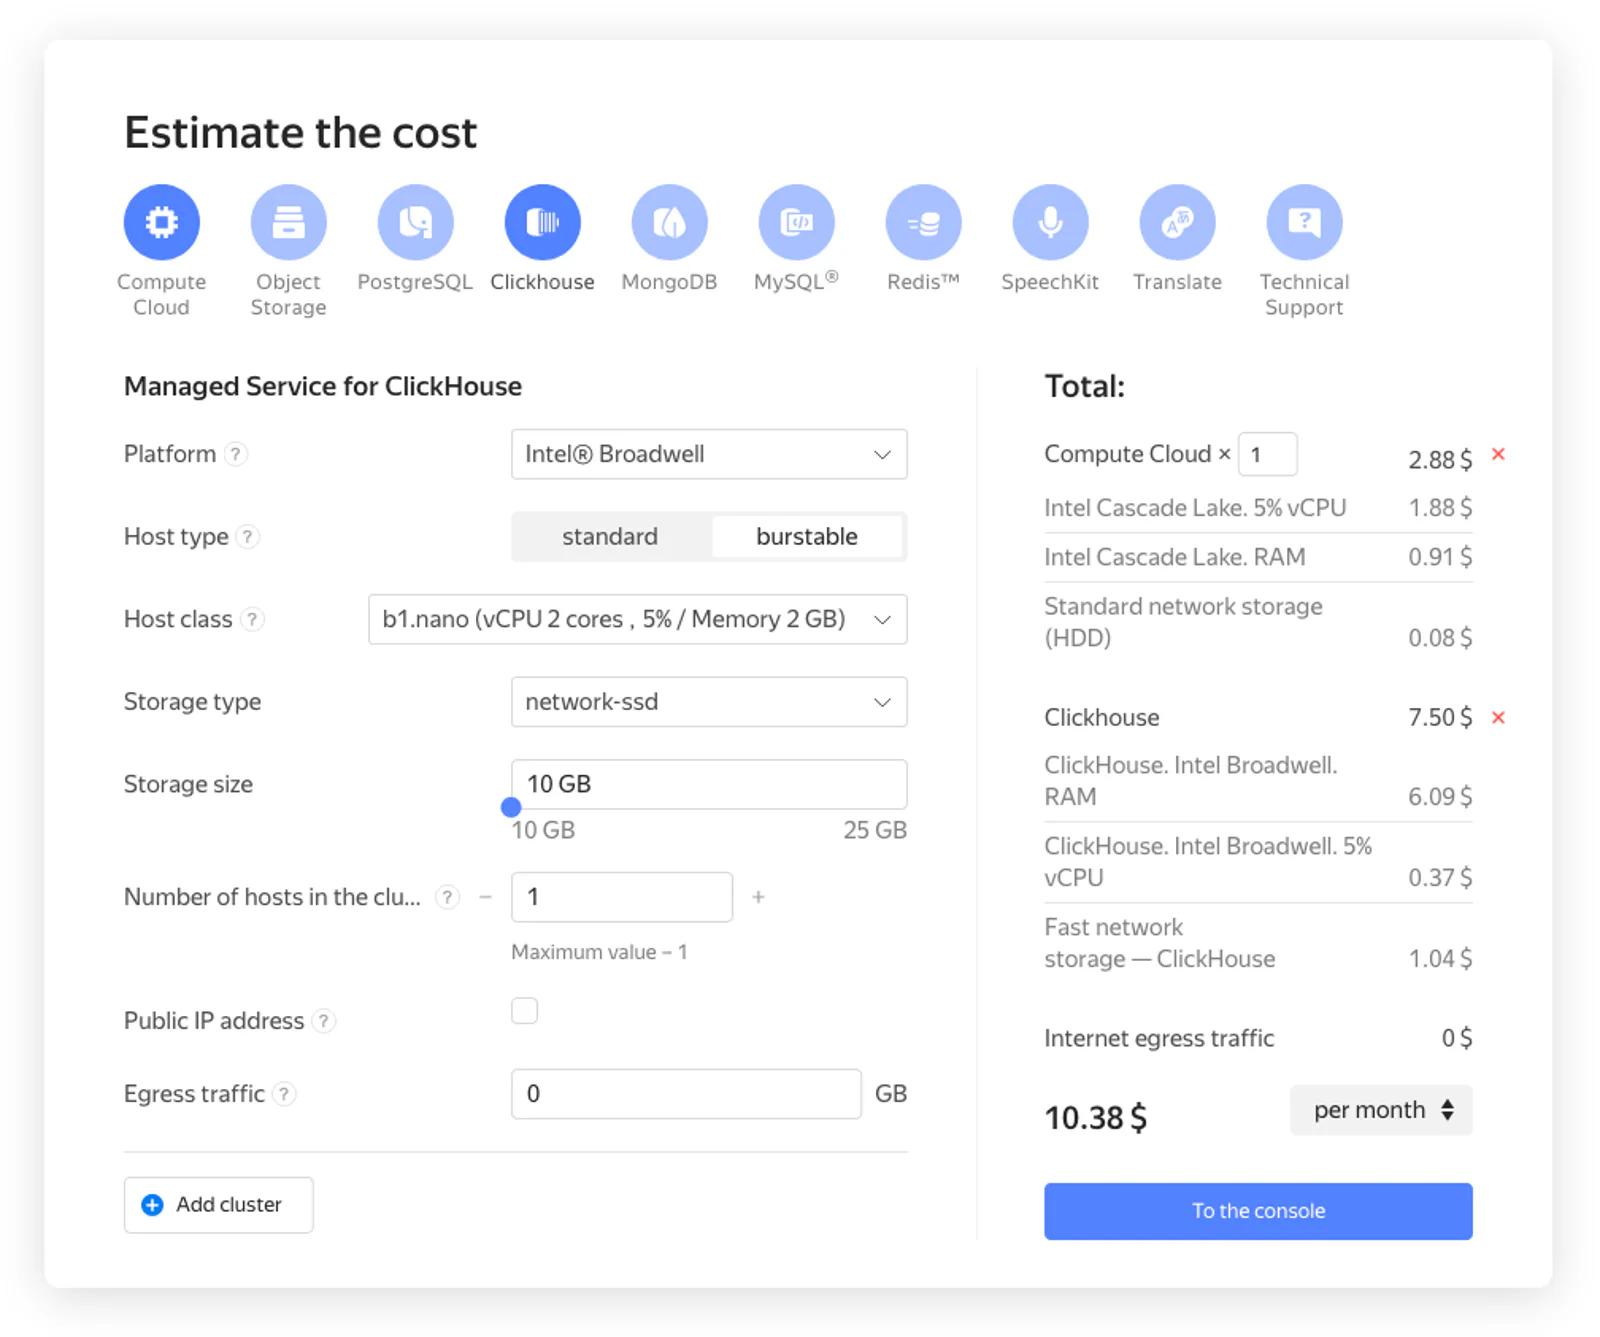Select the MySQL service icon
Viewport: 1600px width, 1337px height.
(x=797, y=222)
